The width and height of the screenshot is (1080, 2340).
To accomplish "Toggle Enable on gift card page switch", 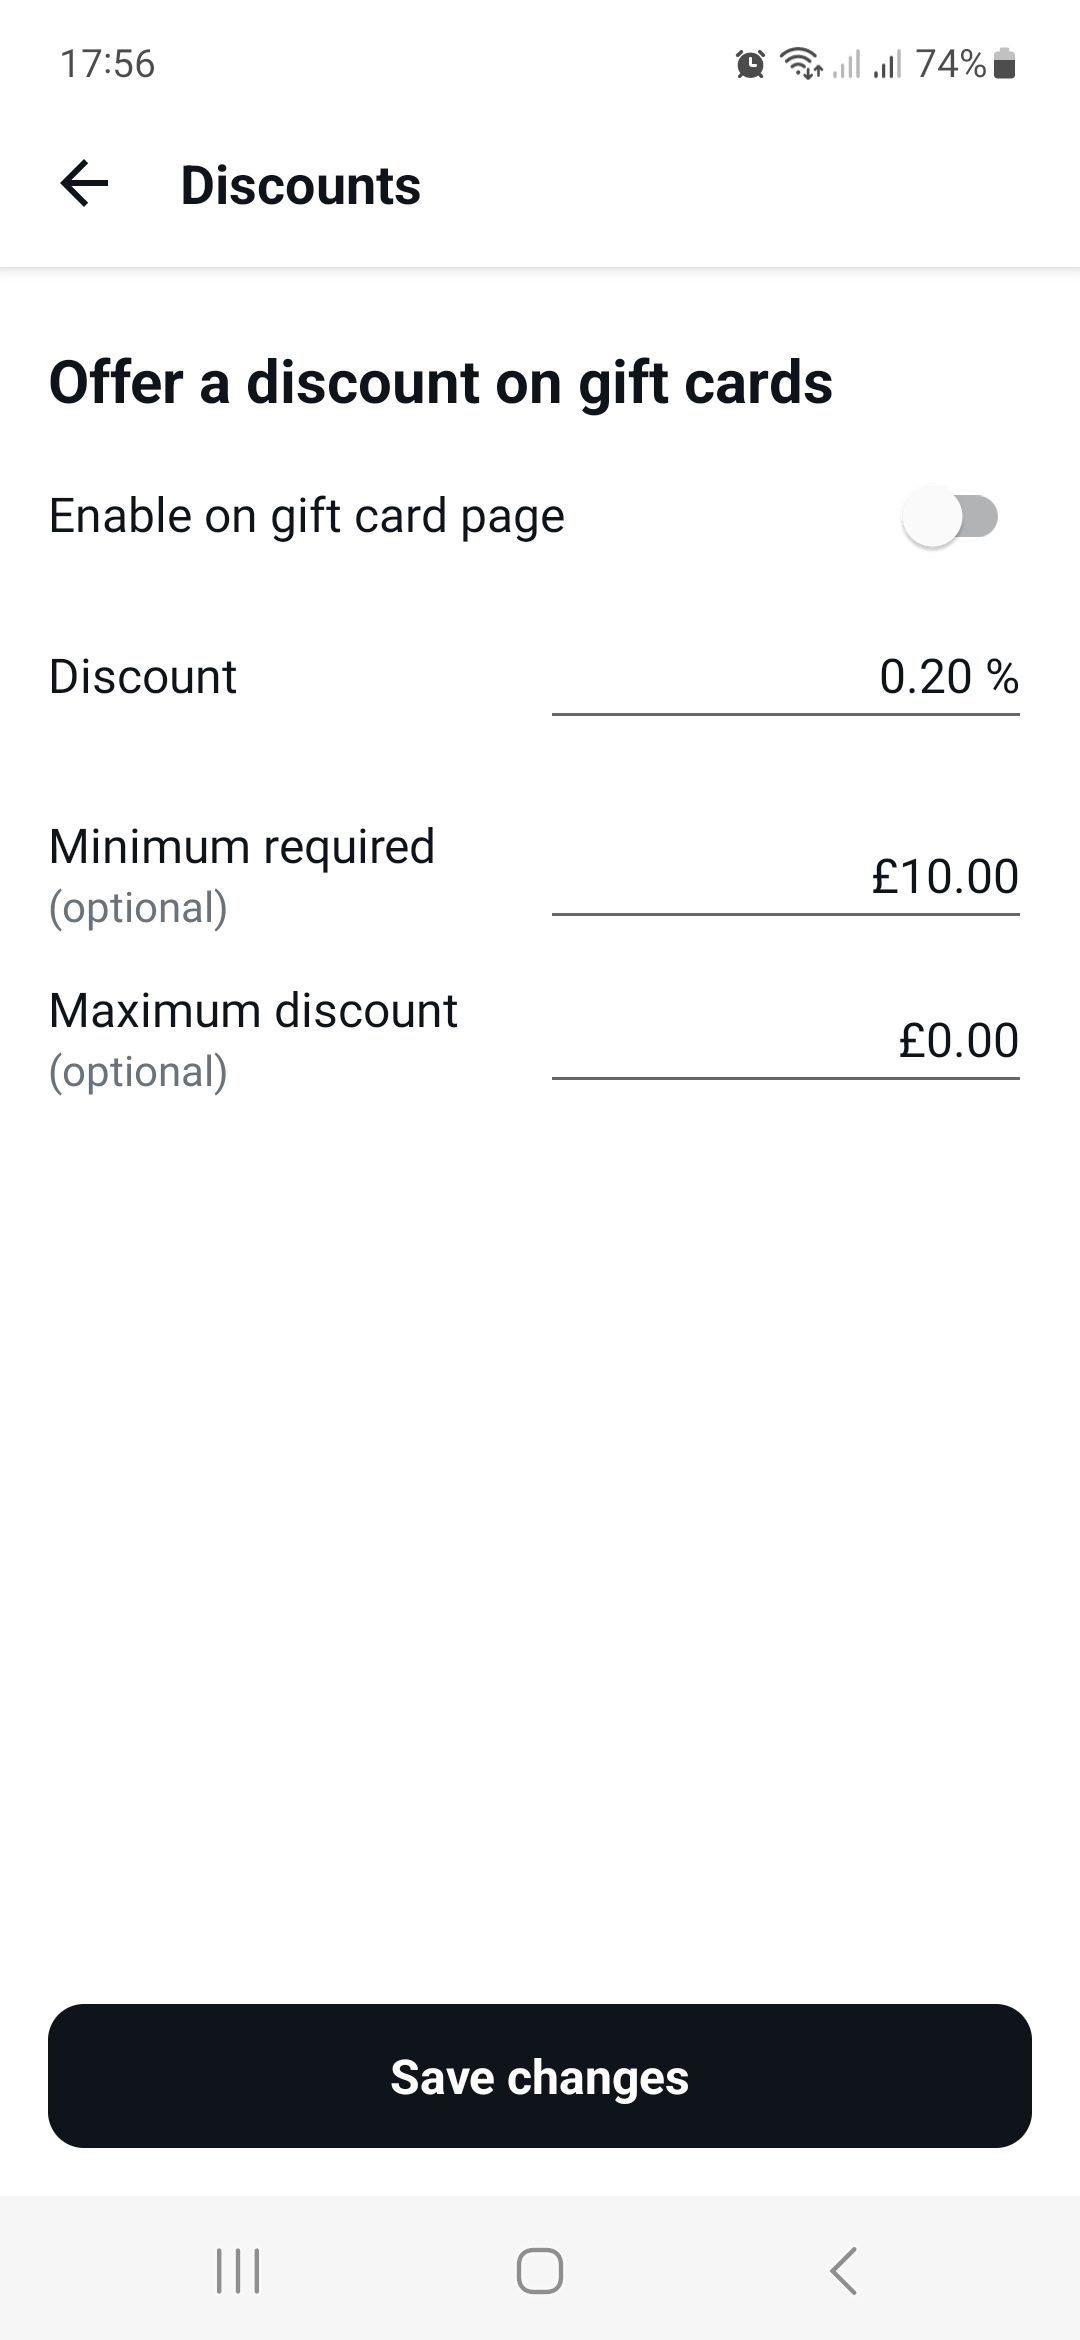I will (950, 517).
